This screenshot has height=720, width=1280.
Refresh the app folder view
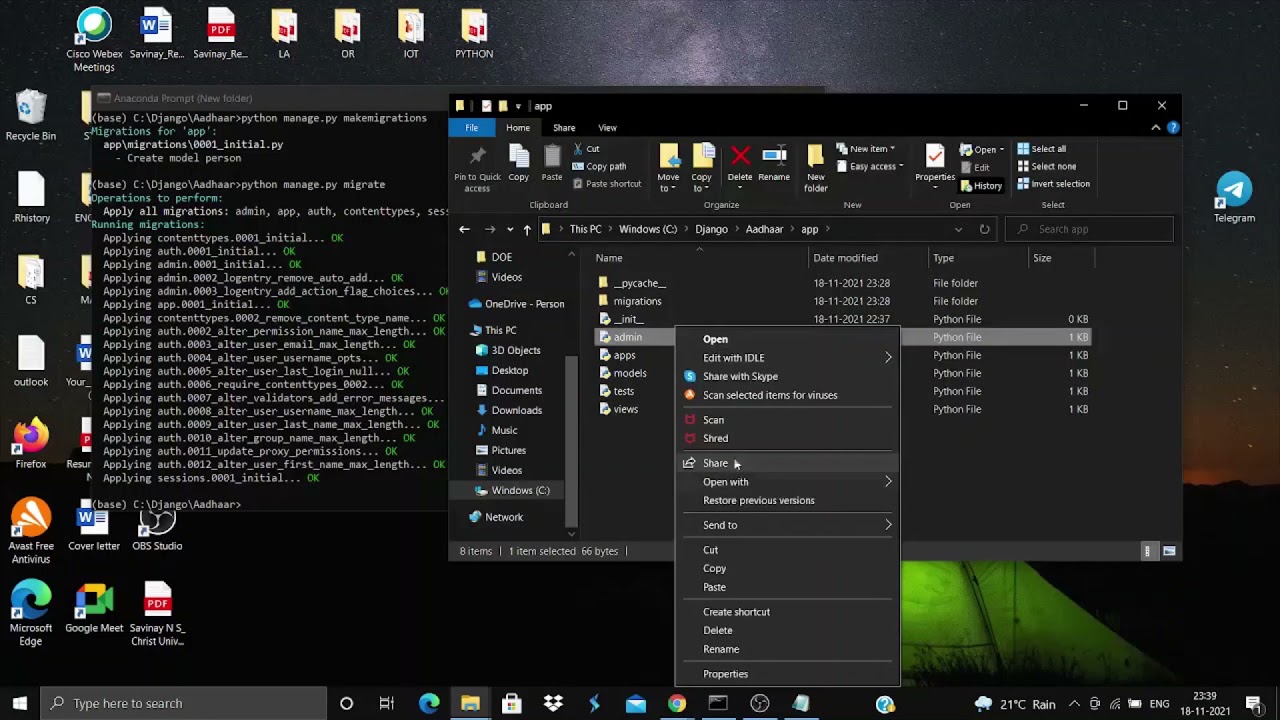click(984, 229)
